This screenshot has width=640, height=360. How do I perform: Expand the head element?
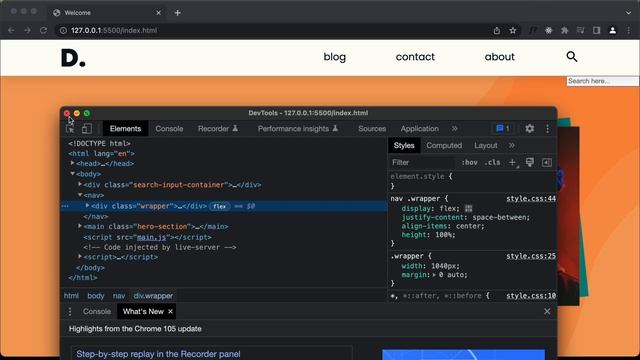pos(73,163)
